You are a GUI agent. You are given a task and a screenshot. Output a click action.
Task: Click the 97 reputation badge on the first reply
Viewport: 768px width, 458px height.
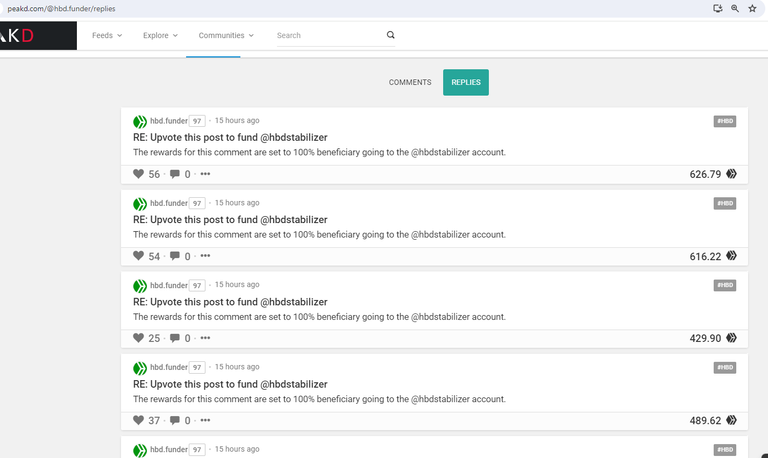pyautogui.click(x=197, y=121)
